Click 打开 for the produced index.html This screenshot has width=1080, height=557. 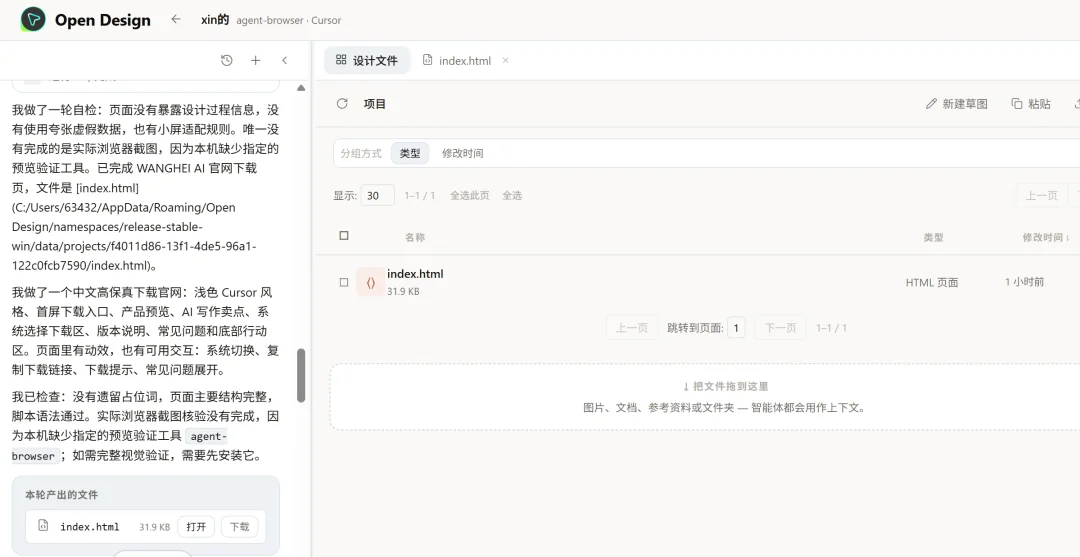(196, 527)
